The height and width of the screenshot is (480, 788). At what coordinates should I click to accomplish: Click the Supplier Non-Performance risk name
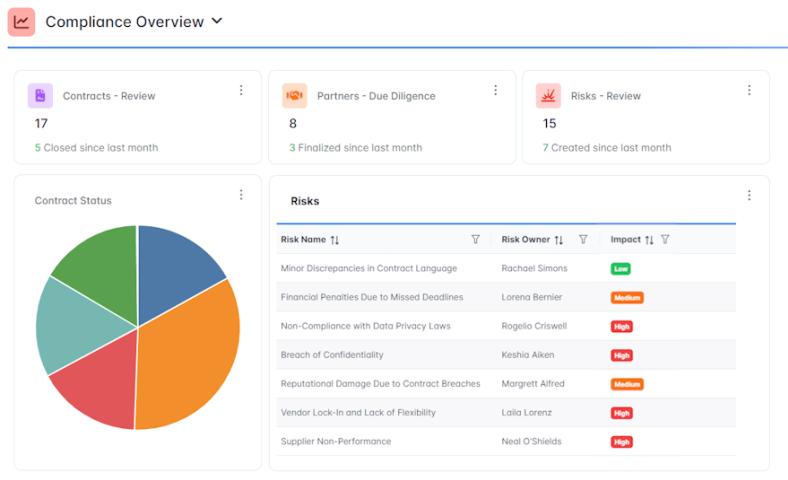pyautogui.click(x=336, y=441)
